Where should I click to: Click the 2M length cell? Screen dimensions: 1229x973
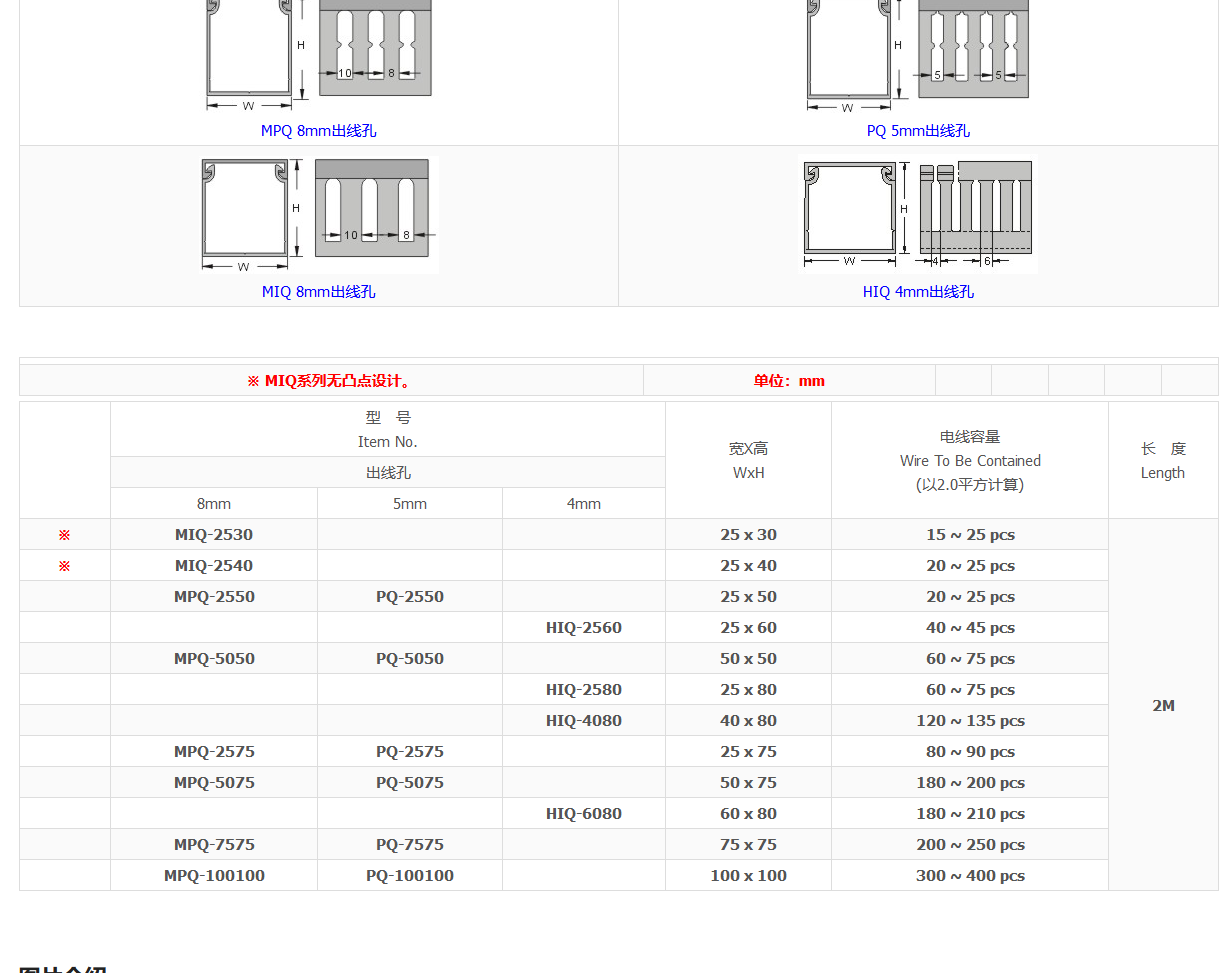pyautogui.click(x=1163, y=706)
